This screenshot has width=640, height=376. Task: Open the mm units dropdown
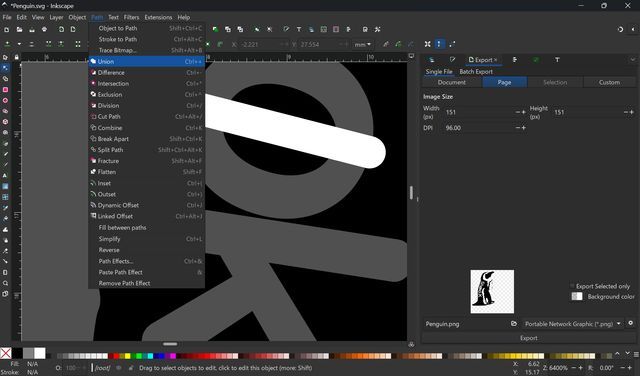click(x=362, y=44)
